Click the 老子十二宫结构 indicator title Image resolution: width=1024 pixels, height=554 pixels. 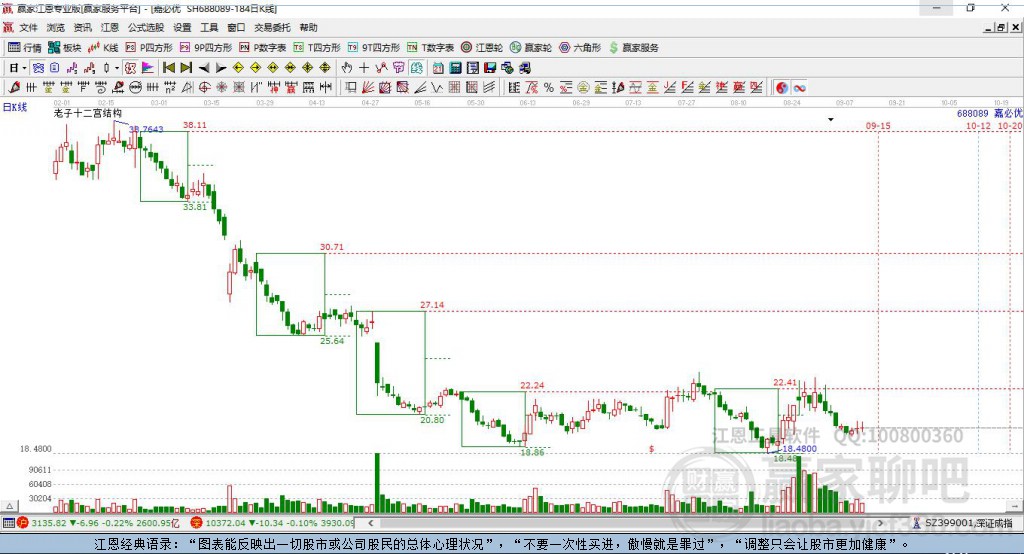coord(88,113)
